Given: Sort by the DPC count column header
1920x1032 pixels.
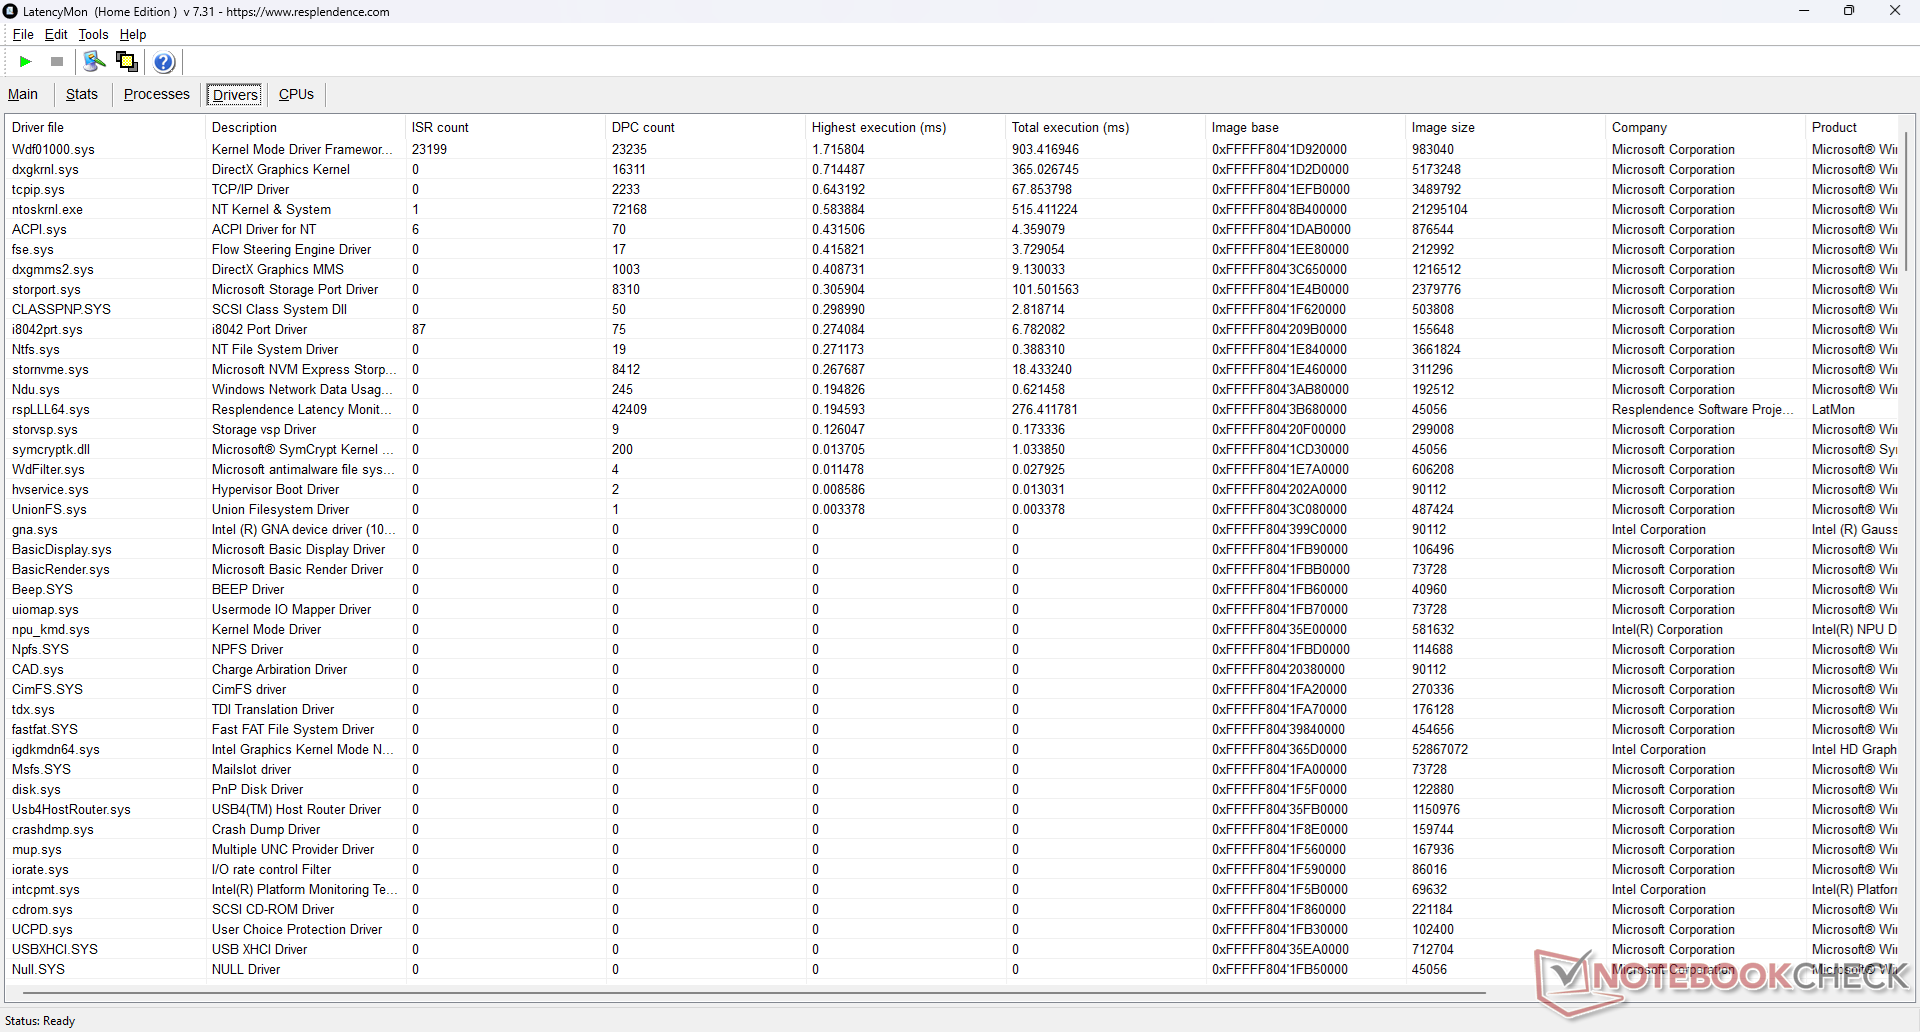Looking at the screenshot, I should click(706, 127).
